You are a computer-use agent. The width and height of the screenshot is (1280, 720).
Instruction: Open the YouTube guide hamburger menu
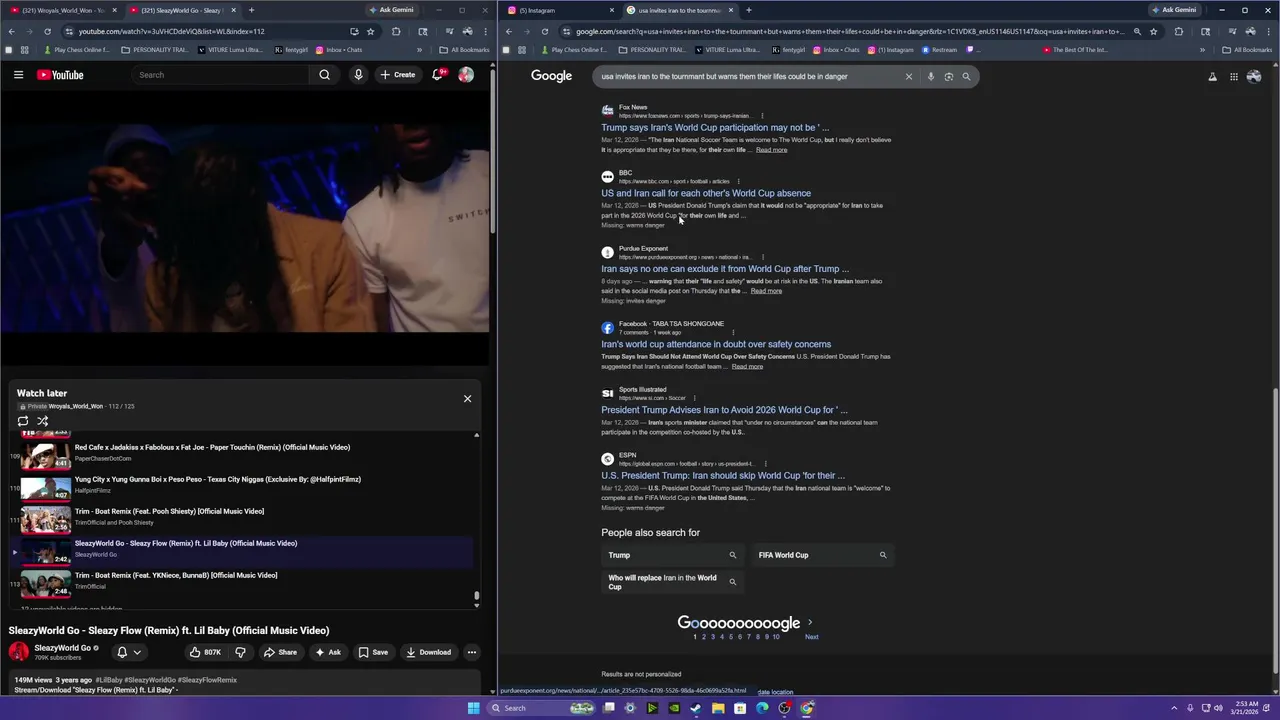click(18, 75)
